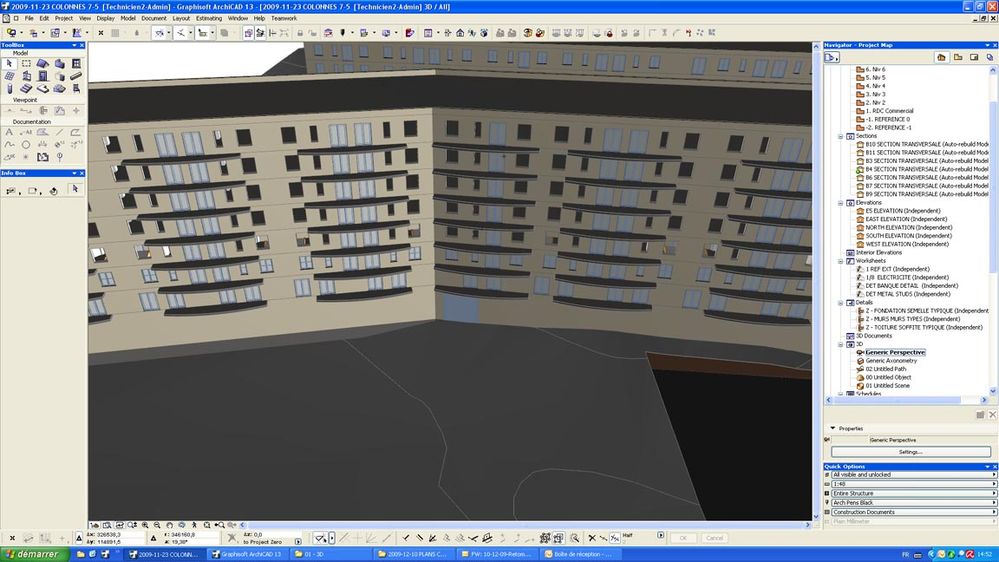
Task: Choose the Line tool in Documentation
Action: pos(59,133)
